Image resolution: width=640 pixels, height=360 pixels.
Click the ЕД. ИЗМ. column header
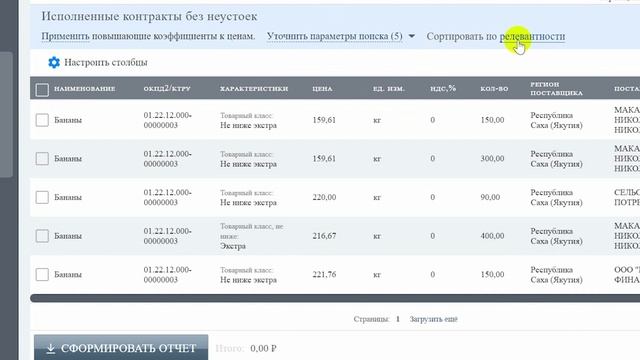click(389, 89)
